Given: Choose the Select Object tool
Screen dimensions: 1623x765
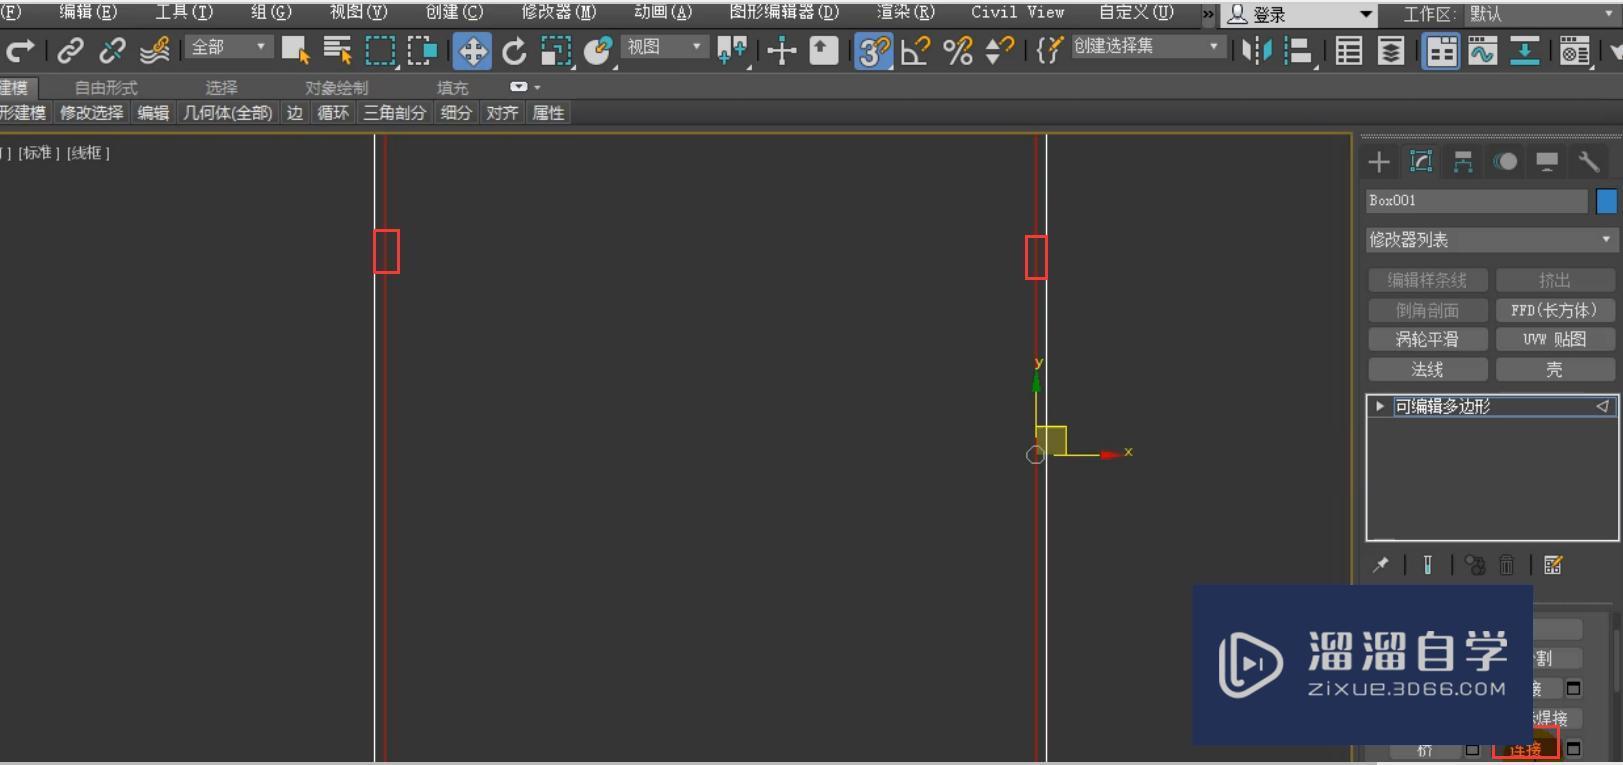Looking at the screenshot, I should click(x=295, y=50).
